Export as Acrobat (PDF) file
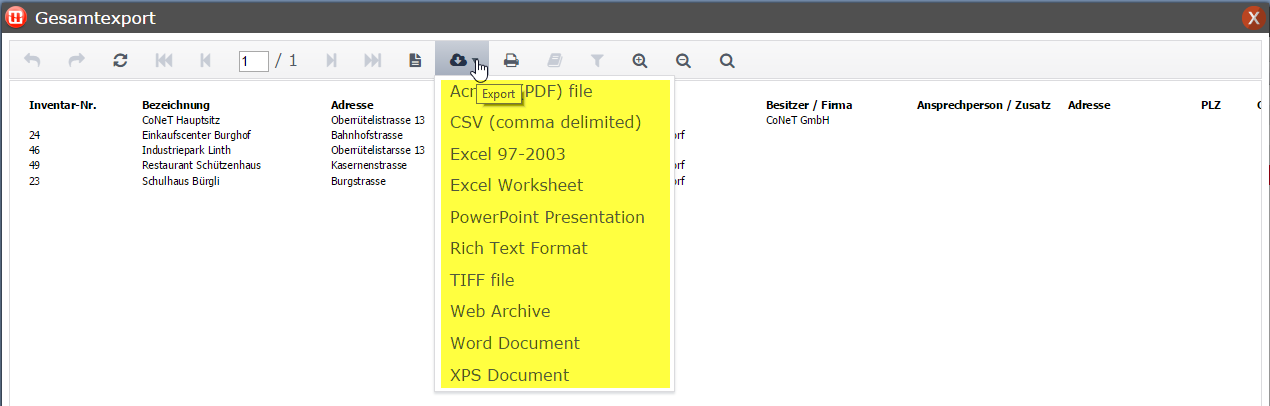 [x=556, y=91]
